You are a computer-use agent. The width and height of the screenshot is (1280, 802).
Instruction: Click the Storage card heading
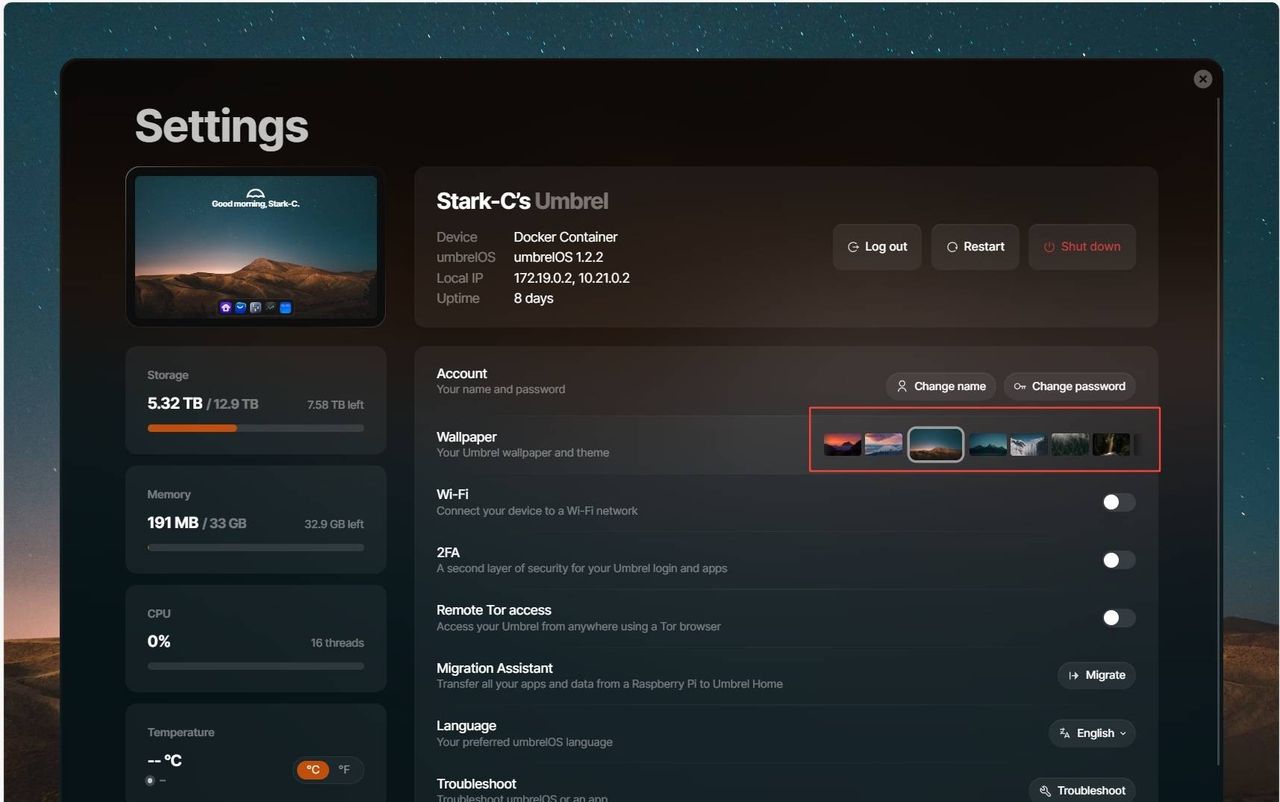168,375
